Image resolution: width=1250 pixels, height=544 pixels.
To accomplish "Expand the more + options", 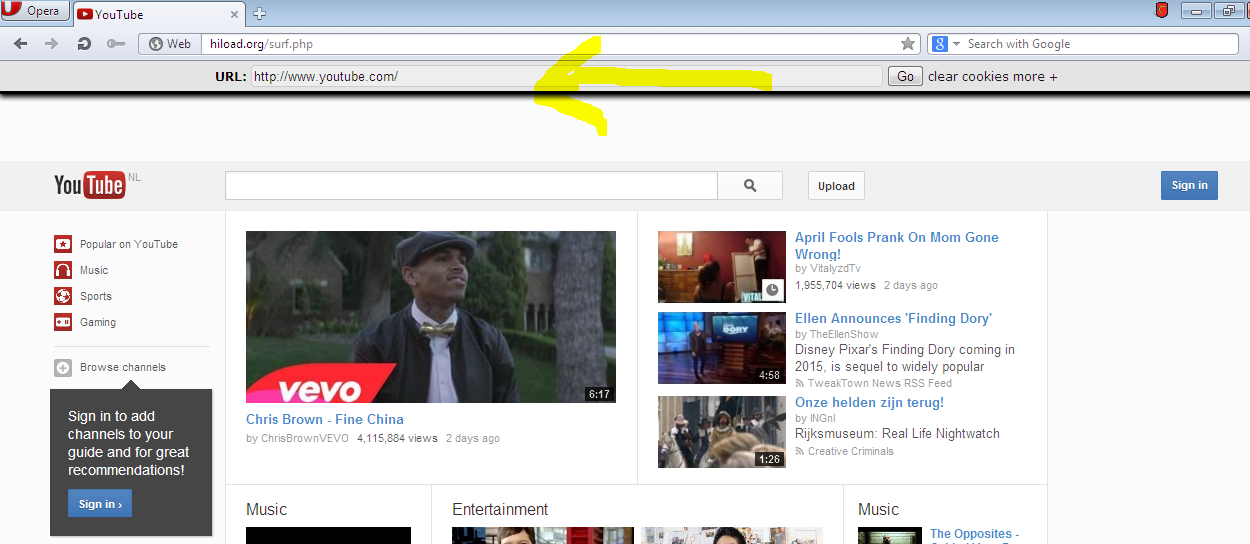I will point(1035,76).
